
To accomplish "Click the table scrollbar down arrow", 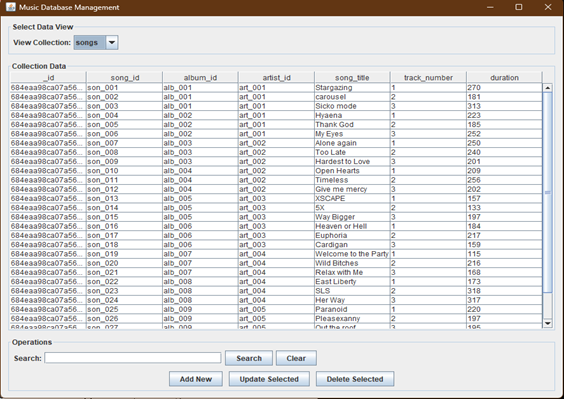I will tap(547, 323).
